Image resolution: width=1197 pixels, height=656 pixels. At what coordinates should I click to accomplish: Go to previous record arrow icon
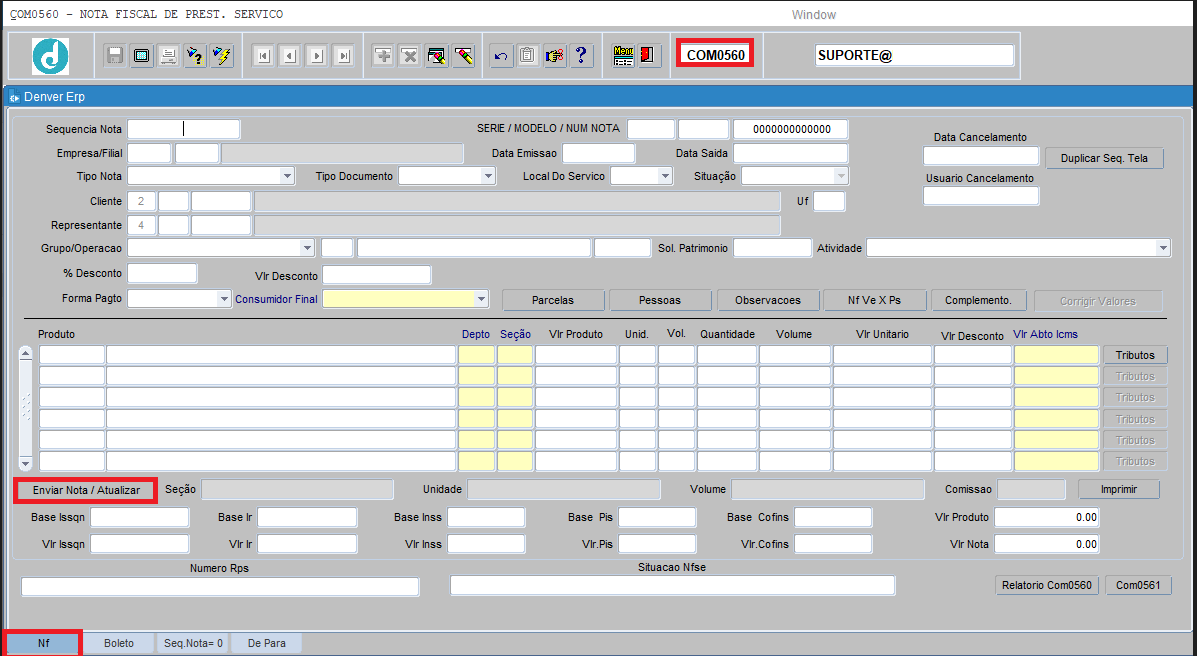(x=290, y=56)
